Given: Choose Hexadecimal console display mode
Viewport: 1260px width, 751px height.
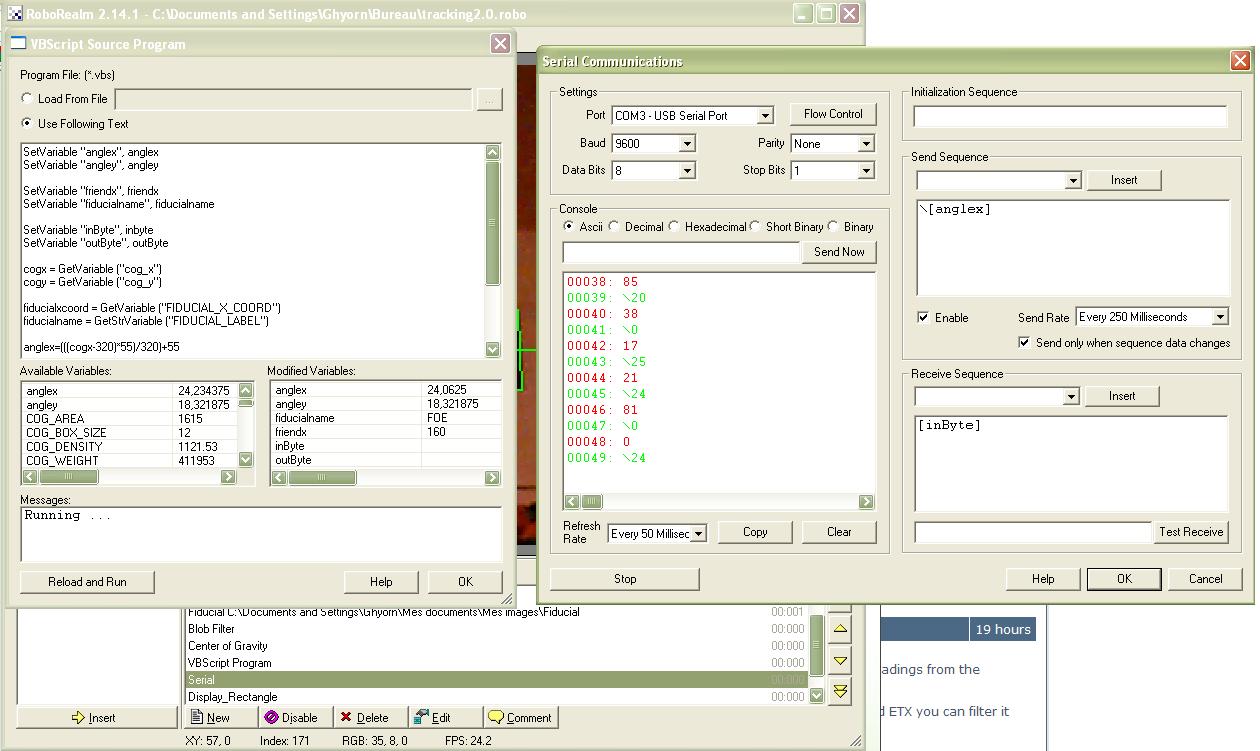Looking at the screenshot, I should (x=675, y=227).
